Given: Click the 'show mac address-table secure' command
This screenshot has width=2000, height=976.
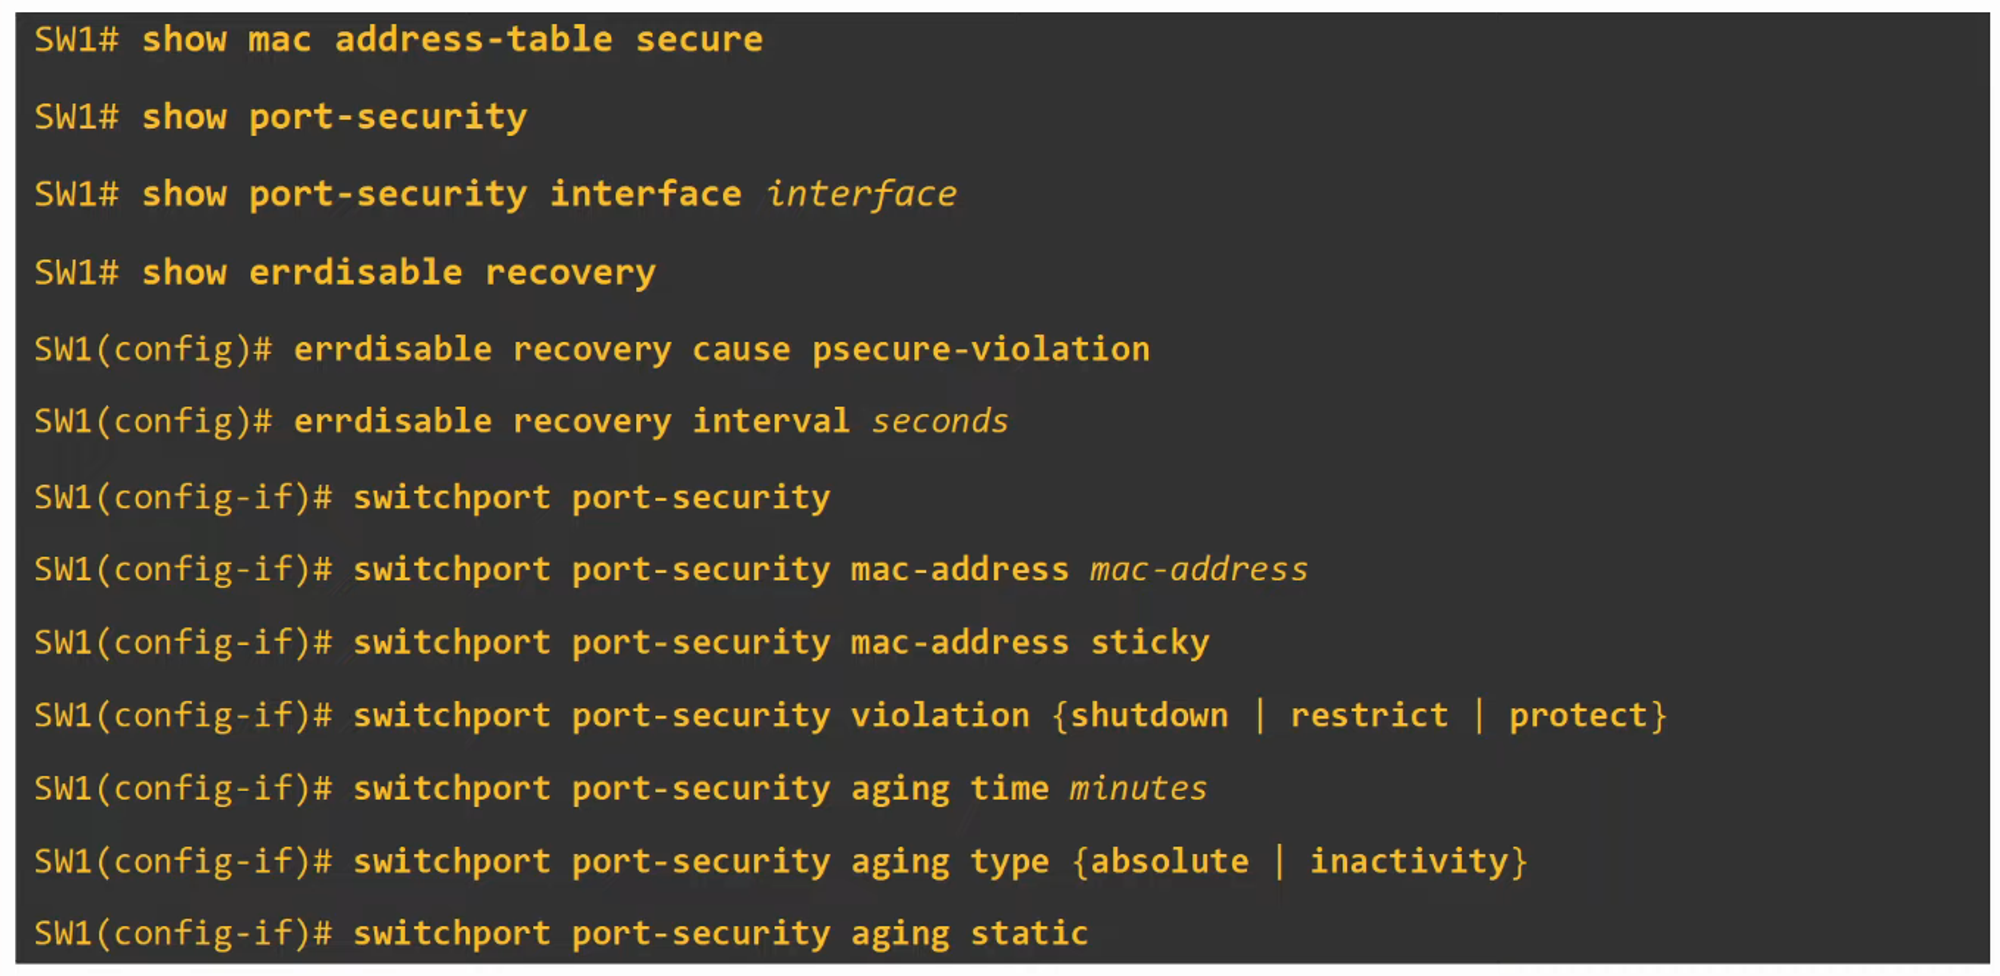Looking at the screenshot, I should coord(452,40).
